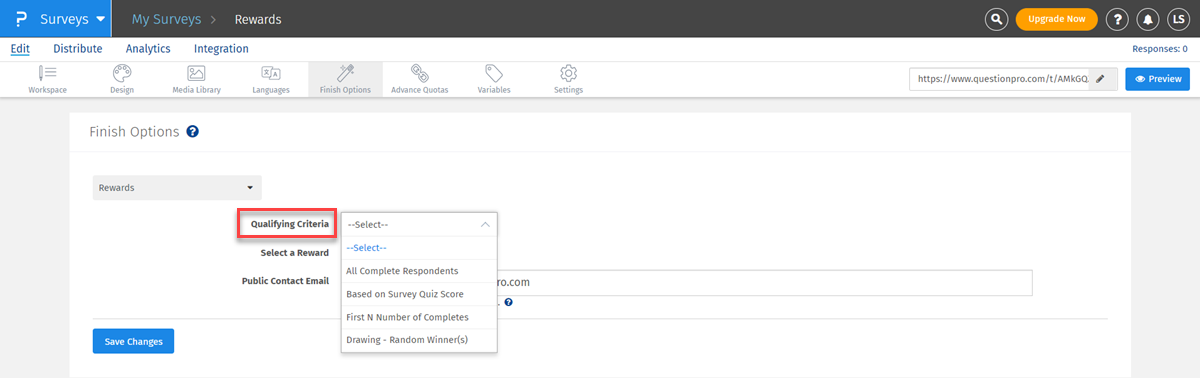Click the Select a Reward label
The image size is (1200, 378).
pos(295,253)
